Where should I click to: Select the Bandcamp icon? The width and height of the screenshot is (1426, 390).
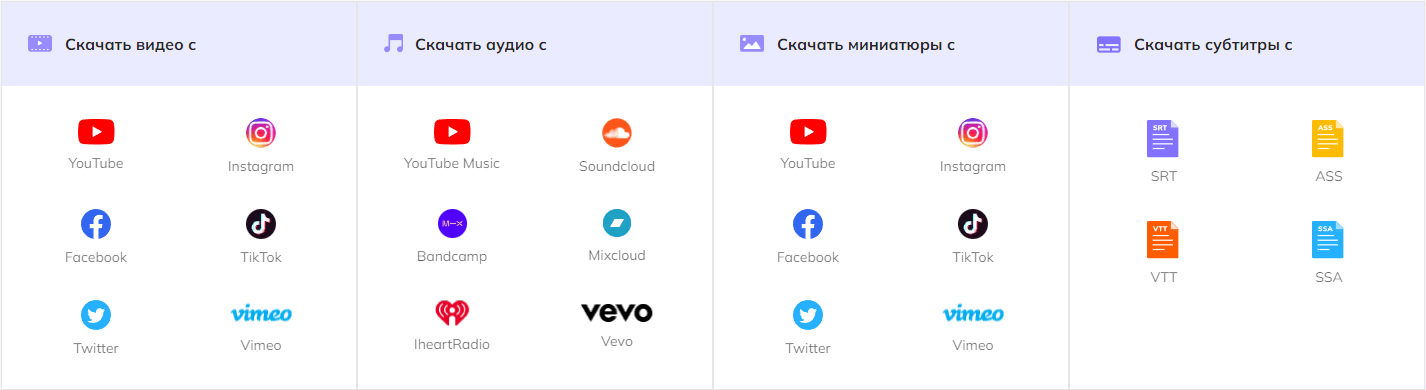[x=452, y=223]
